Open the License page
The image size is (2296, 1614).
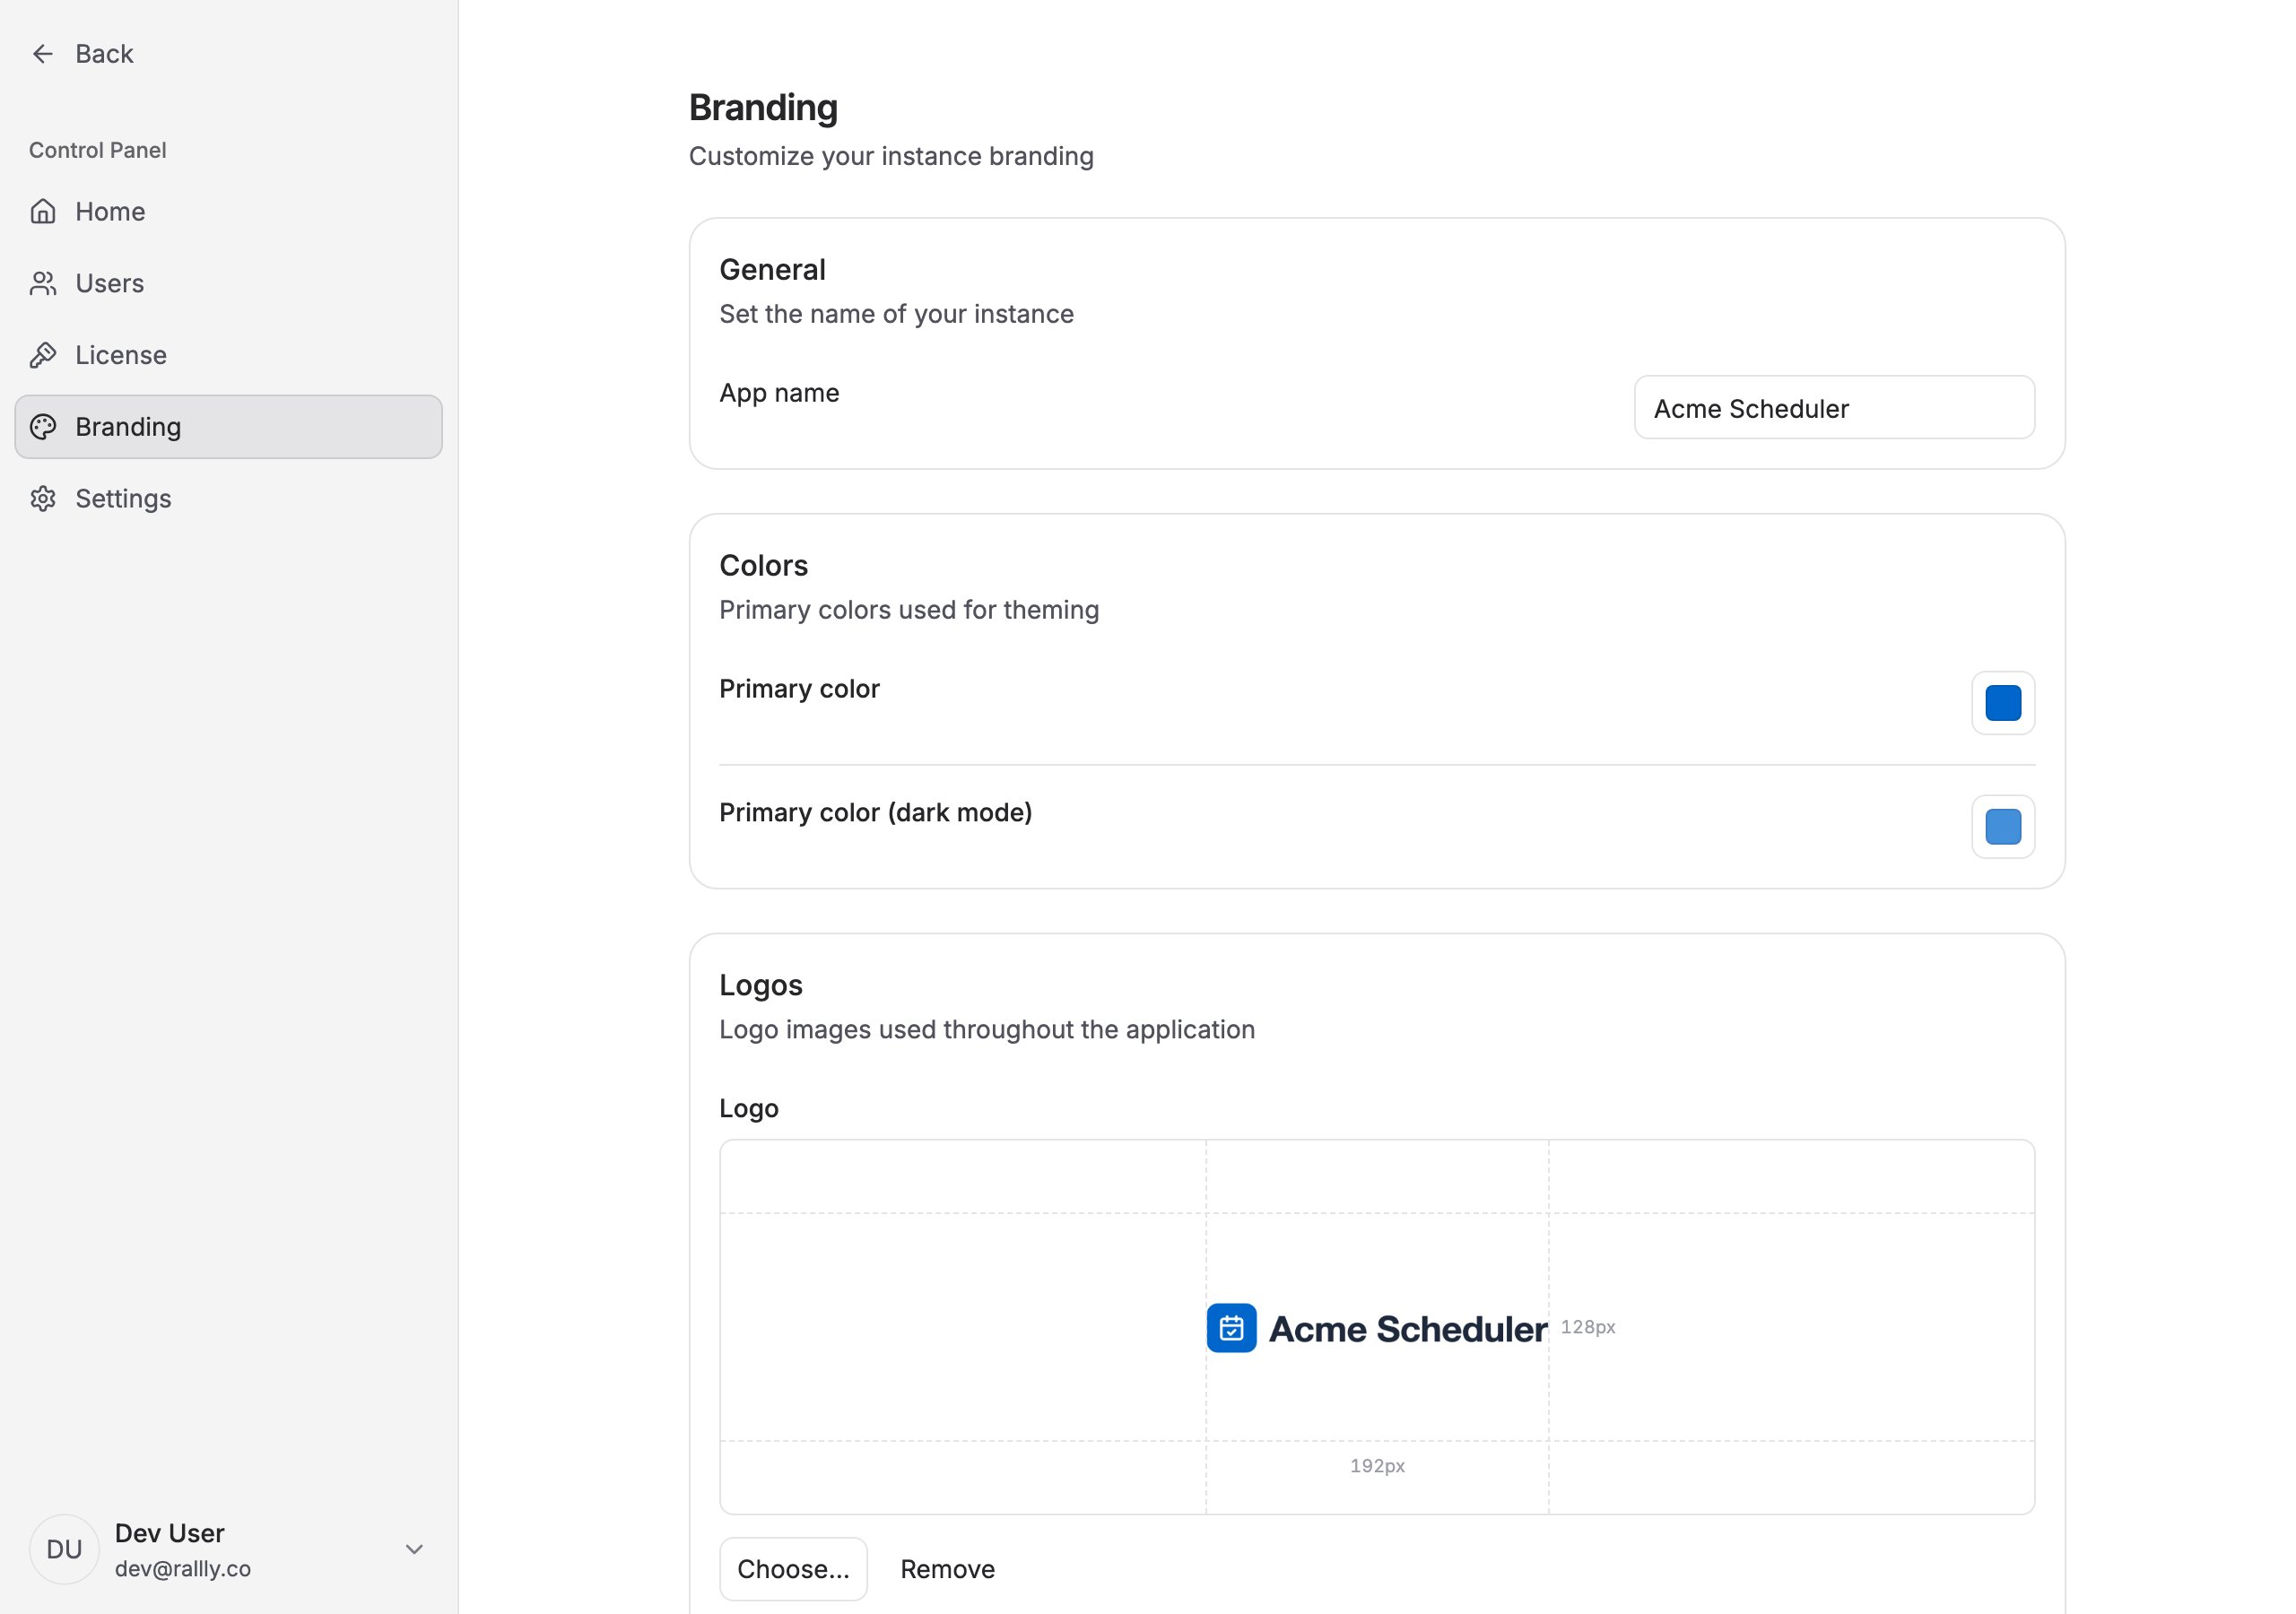tap(228, 355)
